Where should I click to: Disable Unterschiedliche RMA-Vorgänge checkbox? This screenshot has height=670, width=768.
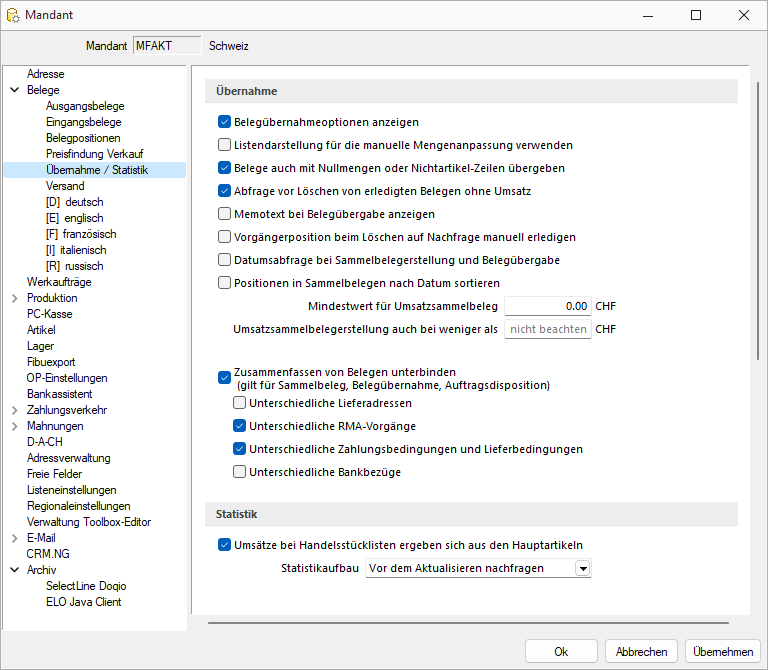pos(240,426)
